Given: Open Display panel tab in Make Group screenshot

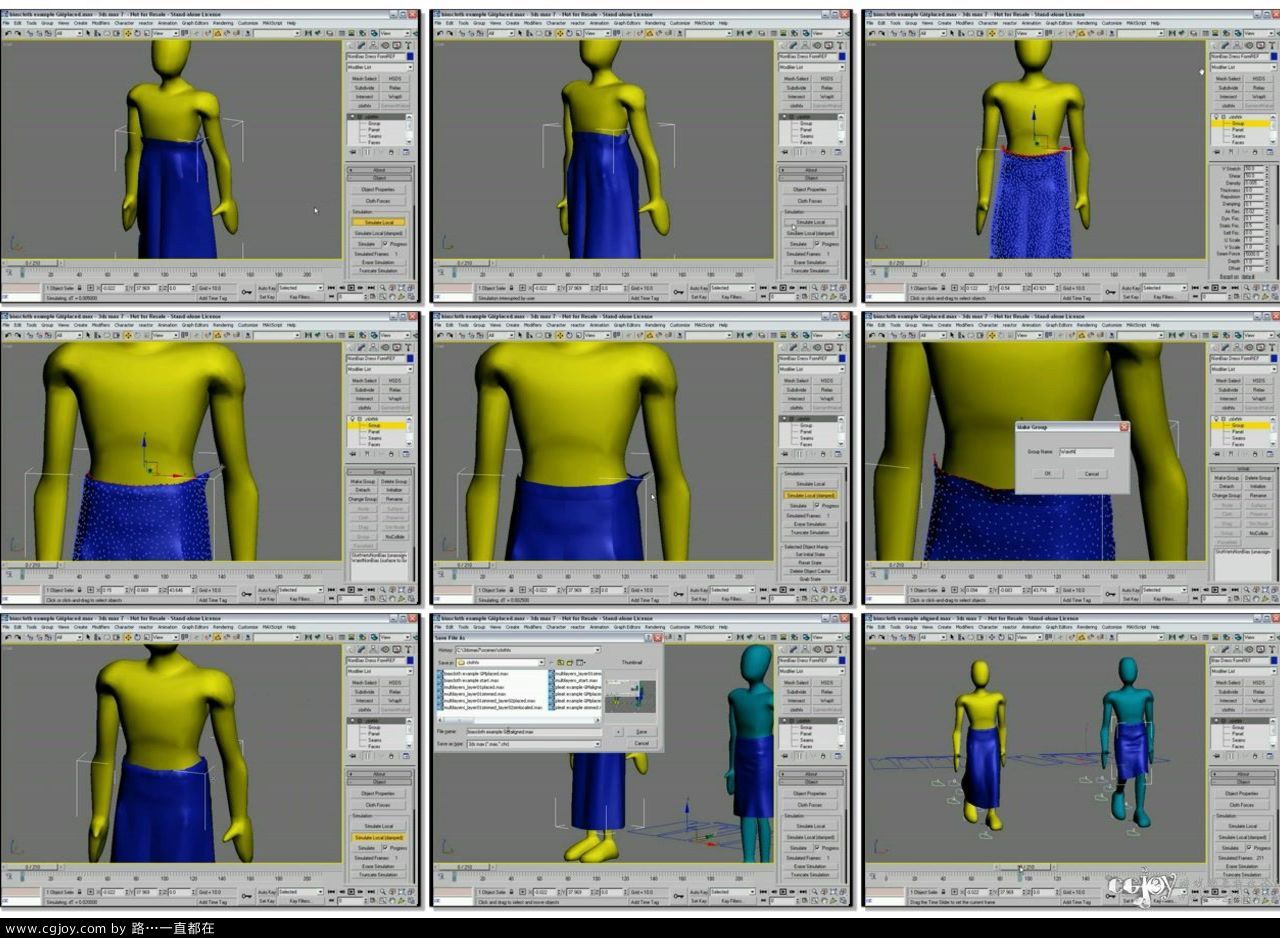Looking at the screenshot, I should [x=1260, y=347].
